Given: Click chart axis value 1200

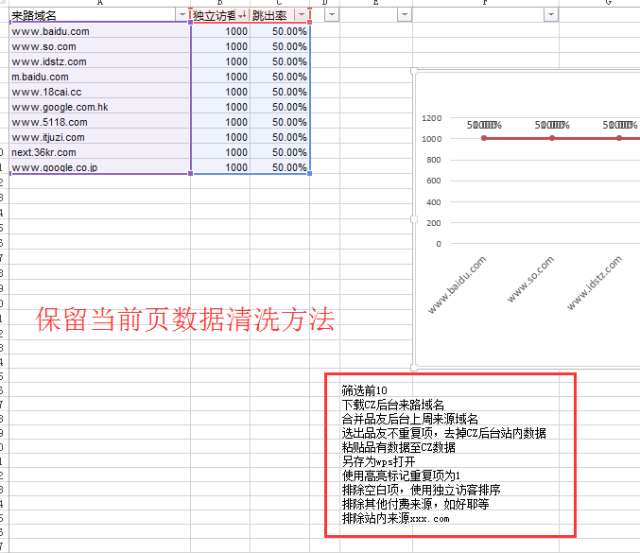Looking at the screenshot, I should coord(432,118).
